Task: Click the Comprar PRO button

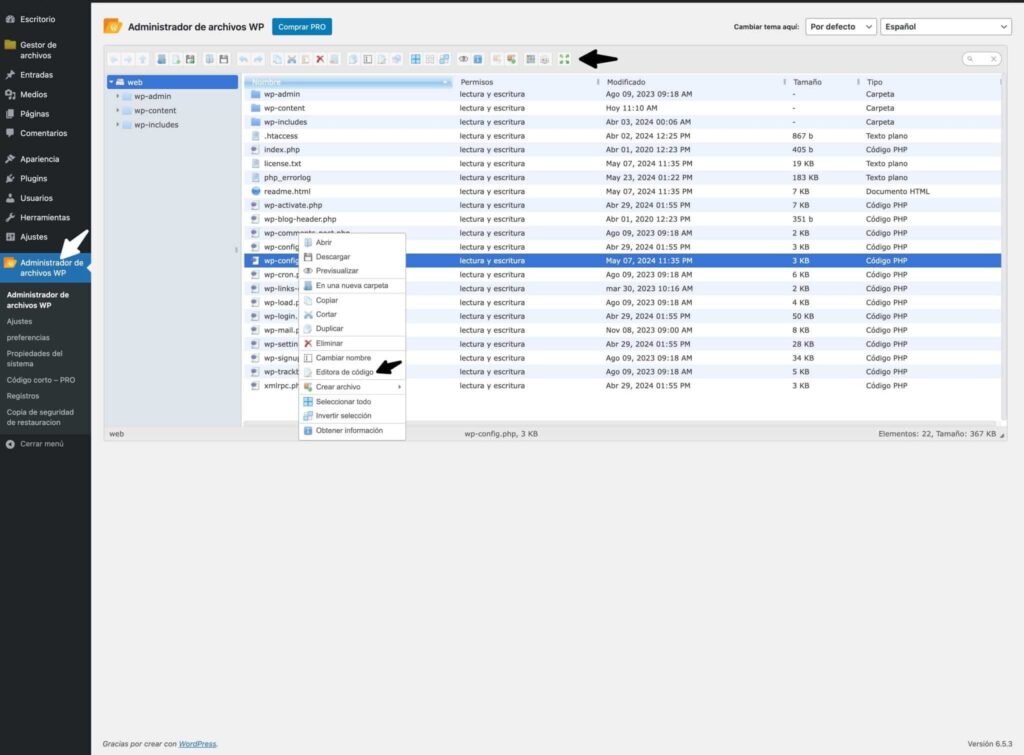Action: 302,27
